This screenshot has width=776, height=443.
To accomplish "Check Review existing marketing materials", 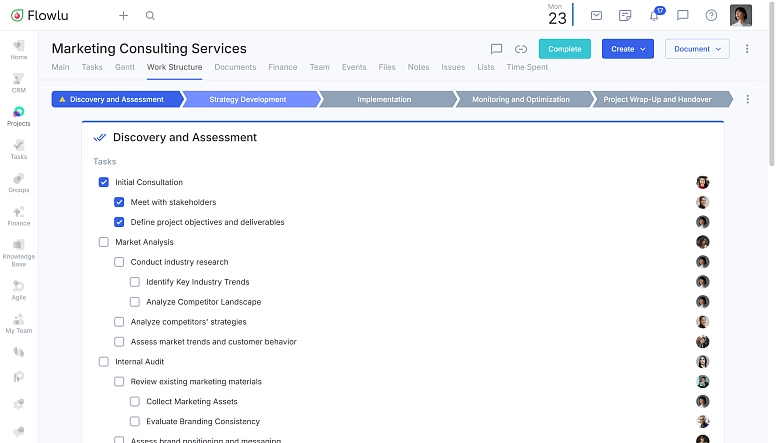I will tap(119, 381).
